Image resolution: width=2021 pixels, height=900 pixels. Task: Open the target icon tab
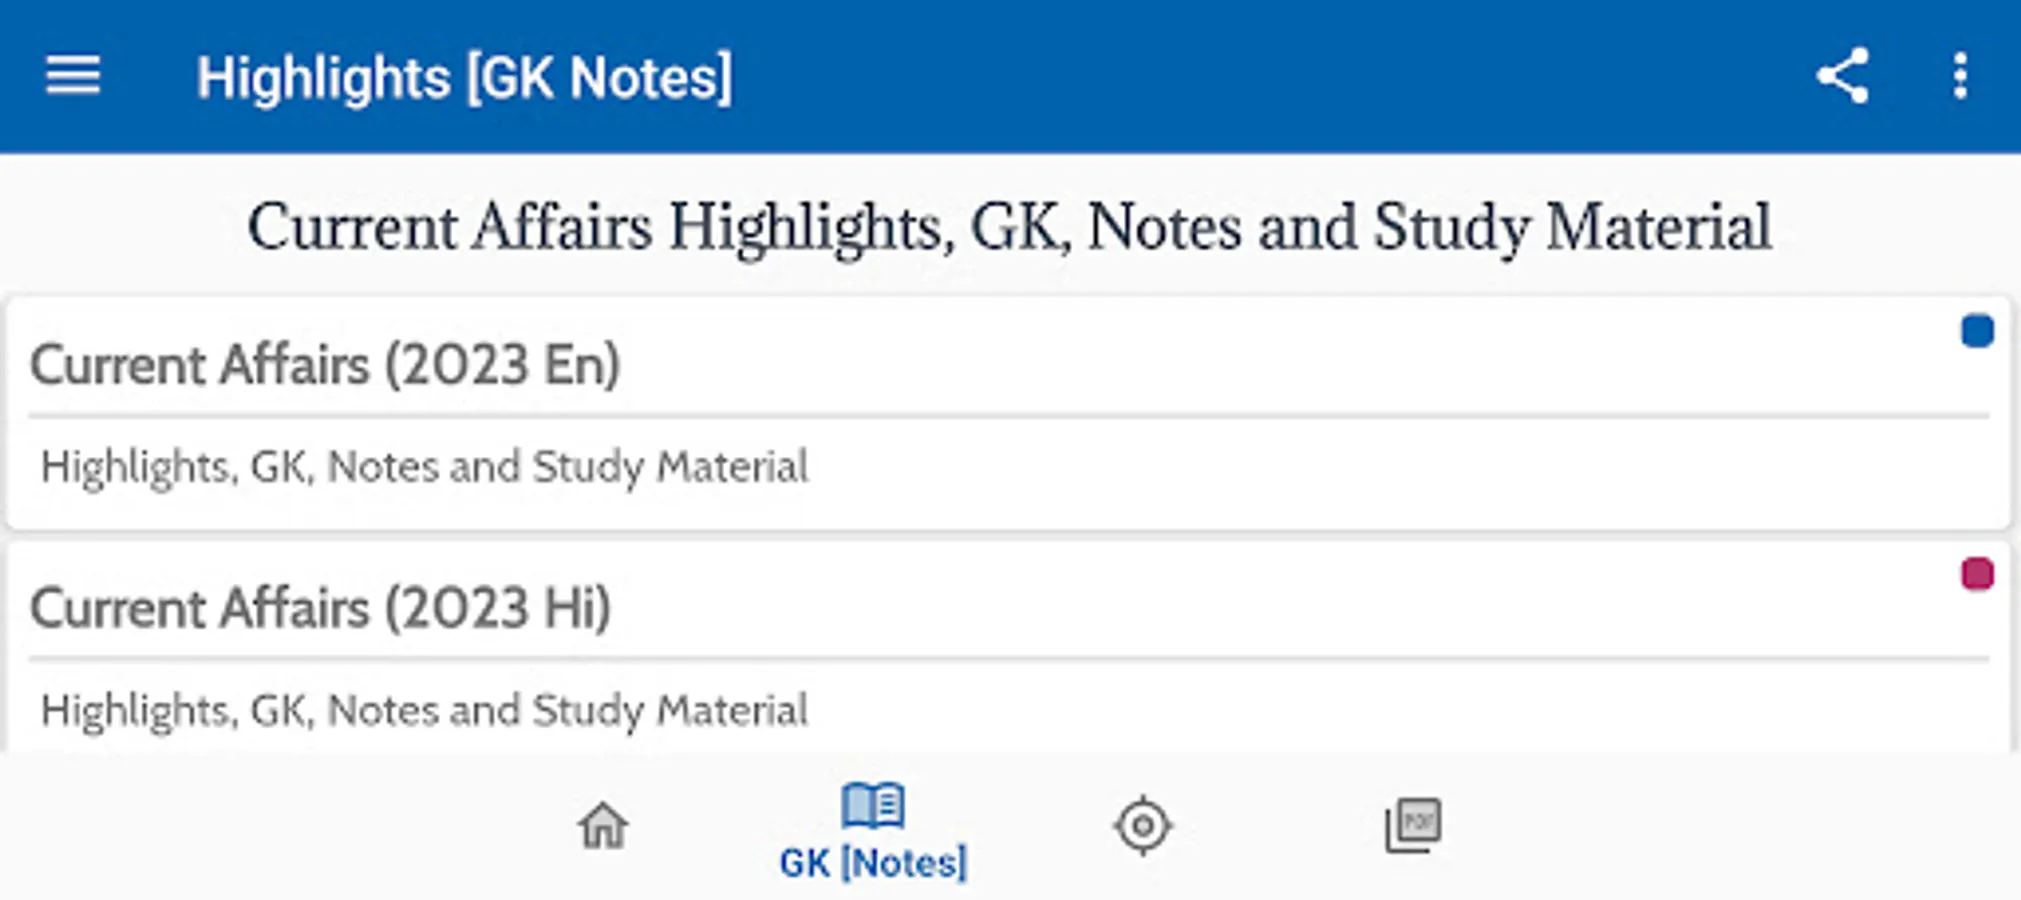[1143, 826]
